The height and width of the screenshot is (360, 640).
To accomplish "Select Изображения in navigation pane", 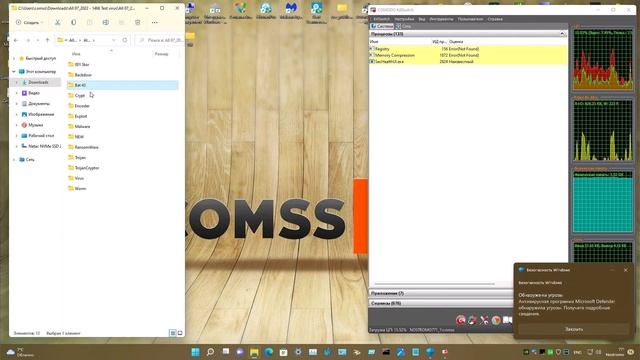I will point(41,114).
